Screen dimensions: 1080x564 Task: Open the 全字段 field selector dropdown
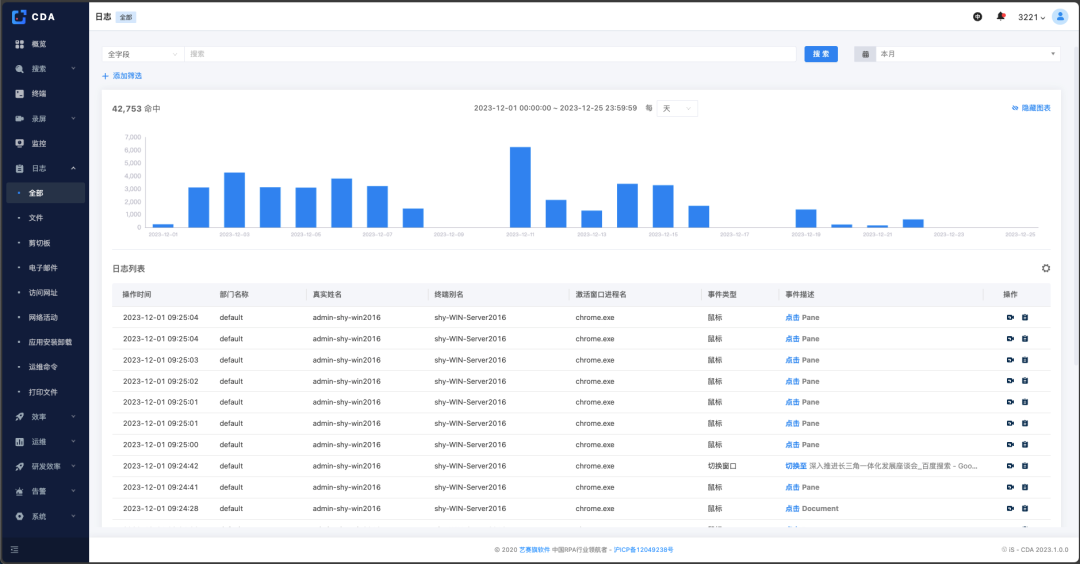point(142,54)
